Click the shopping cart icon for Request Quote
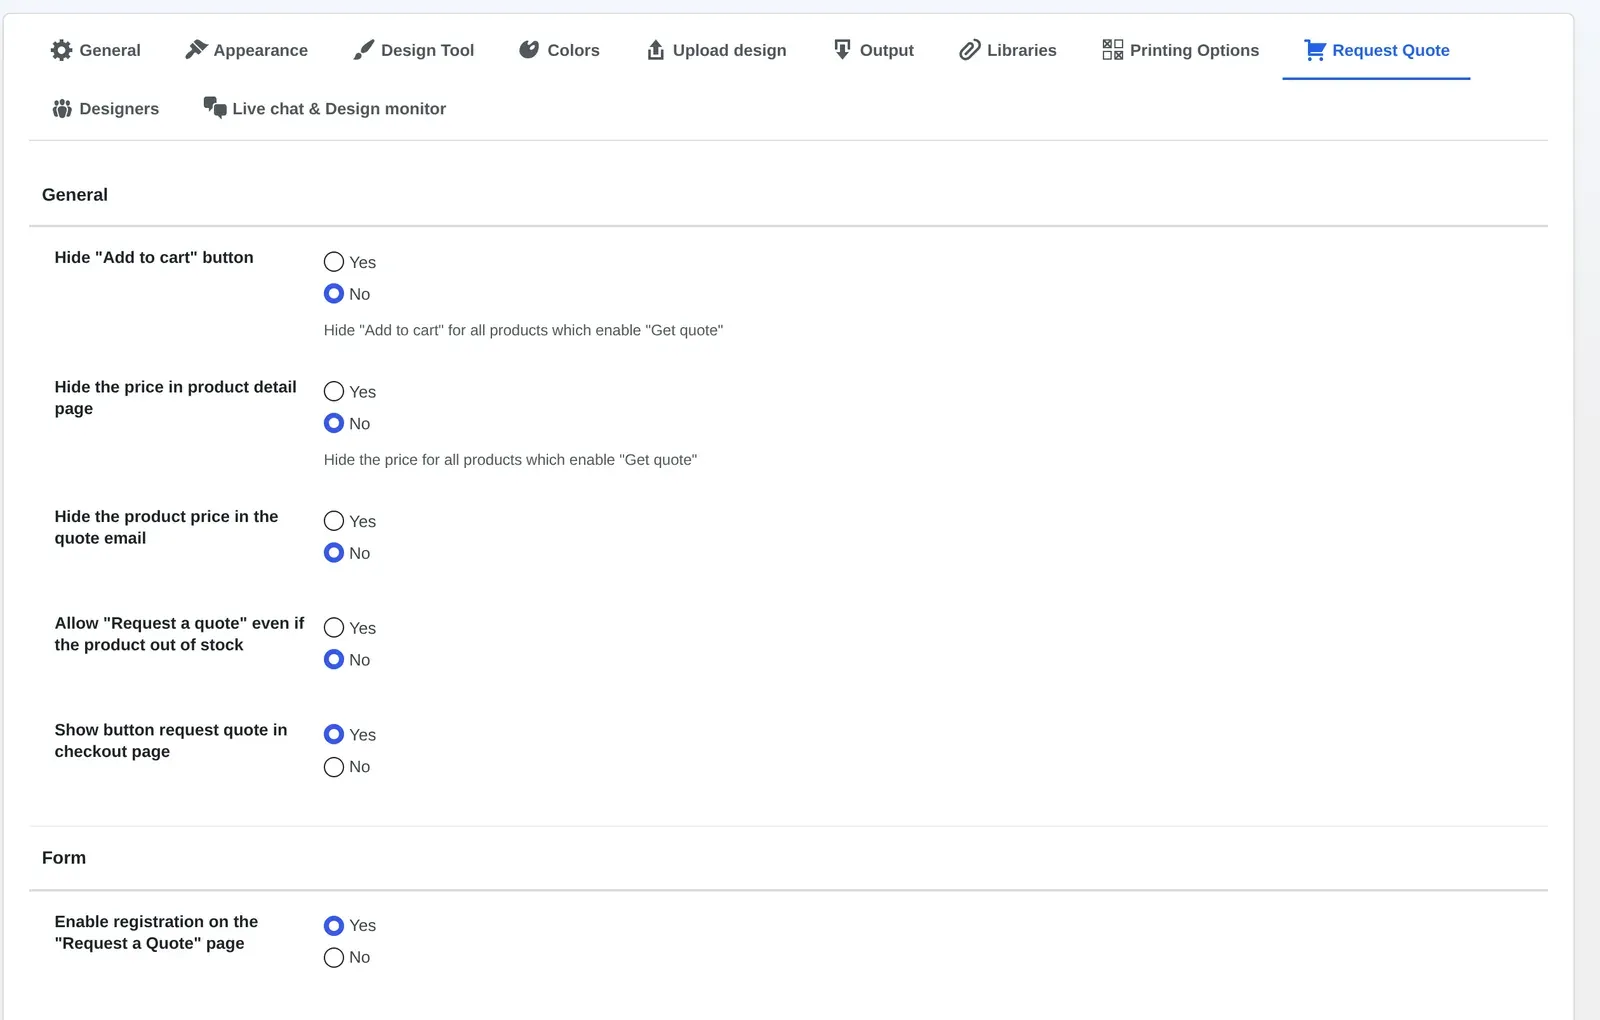This screenshot has height=1020, width=1600. coord(1315,50)
